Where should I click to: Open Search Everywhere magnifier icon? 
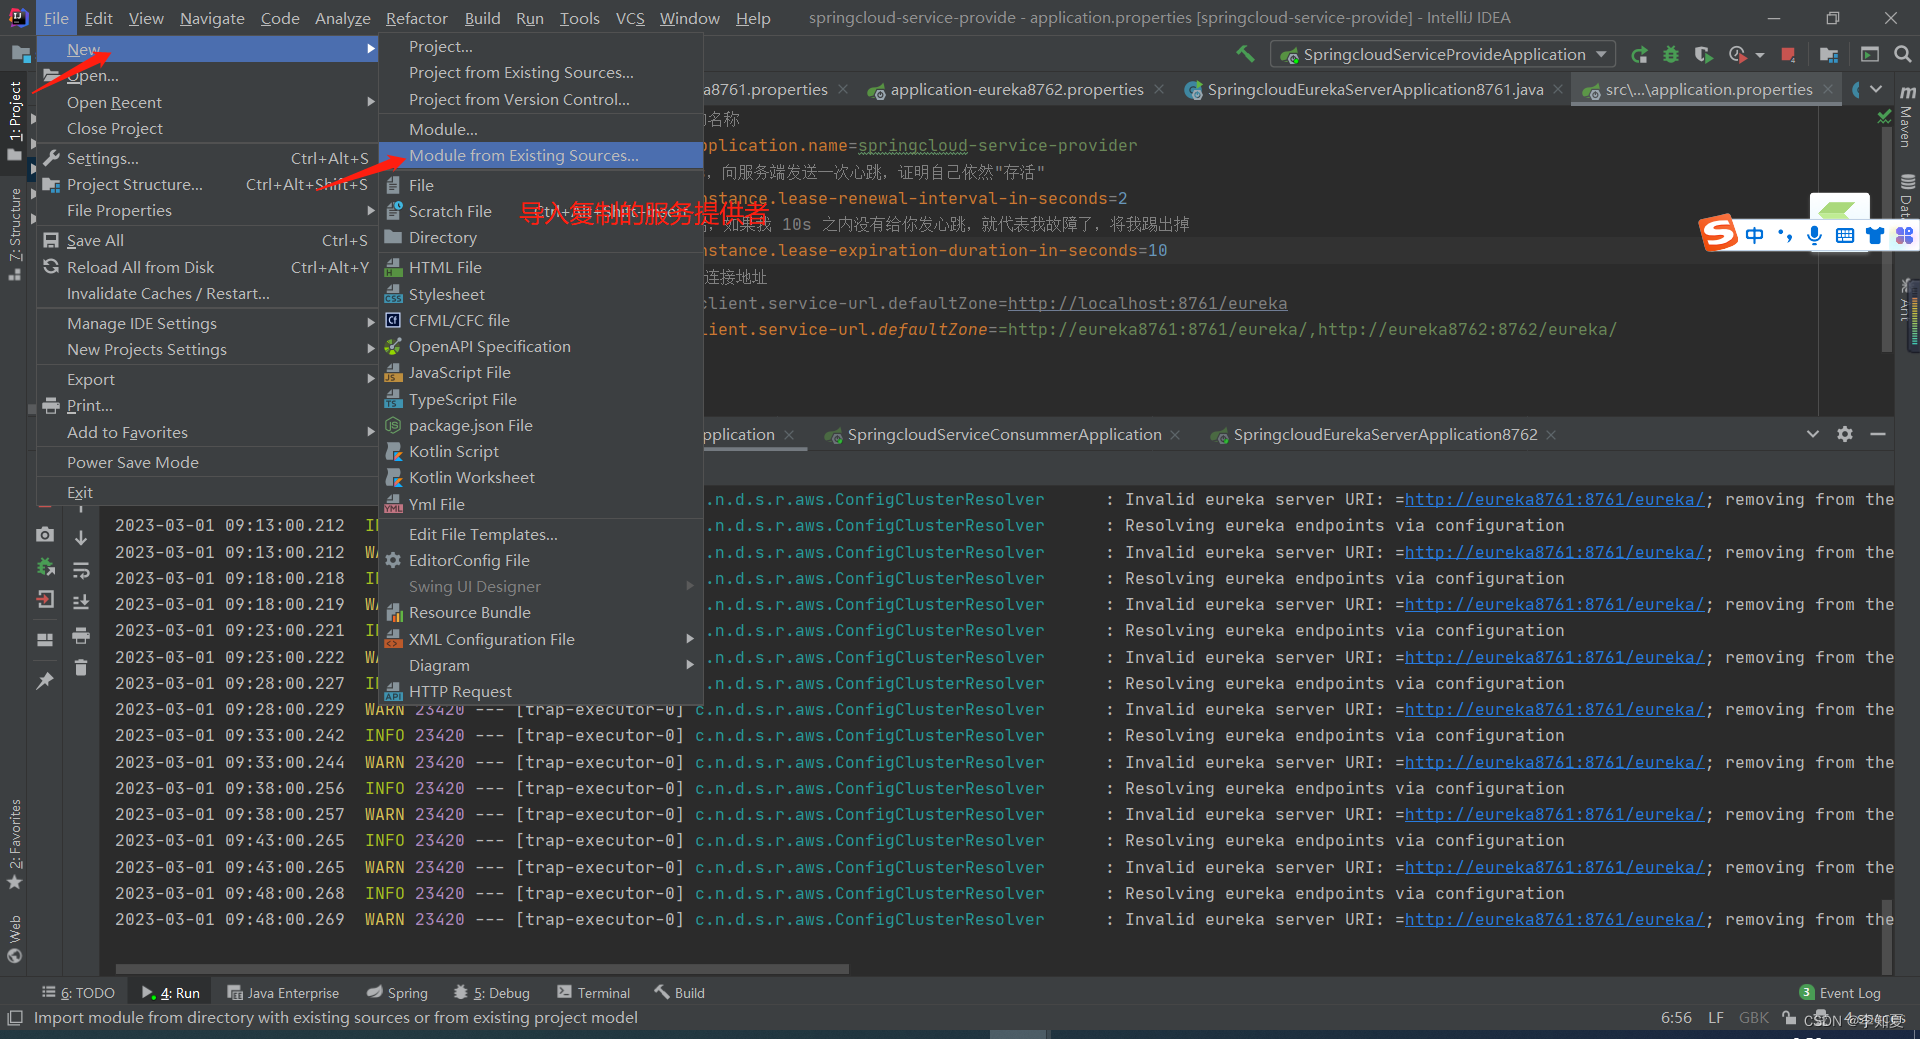pos(1902,54)
